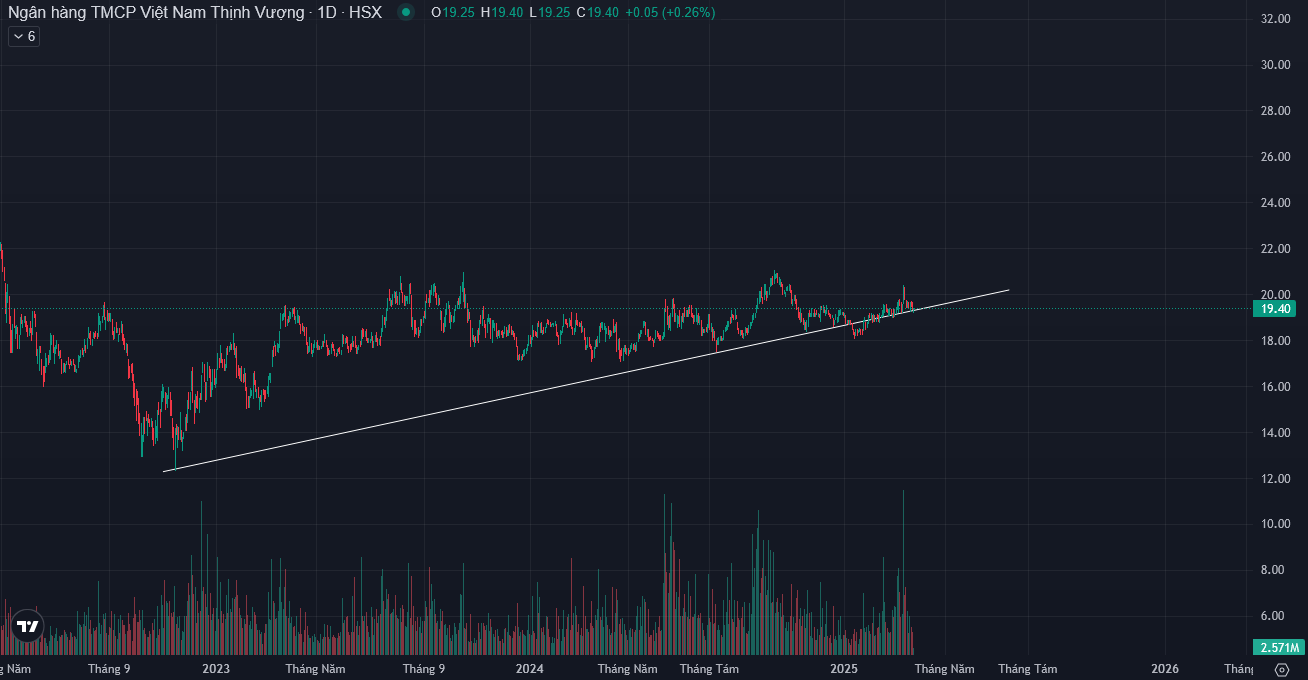Click the 18.00 price axis label
This screenshot has height=680, width=1308.
tap(1274, 341)
